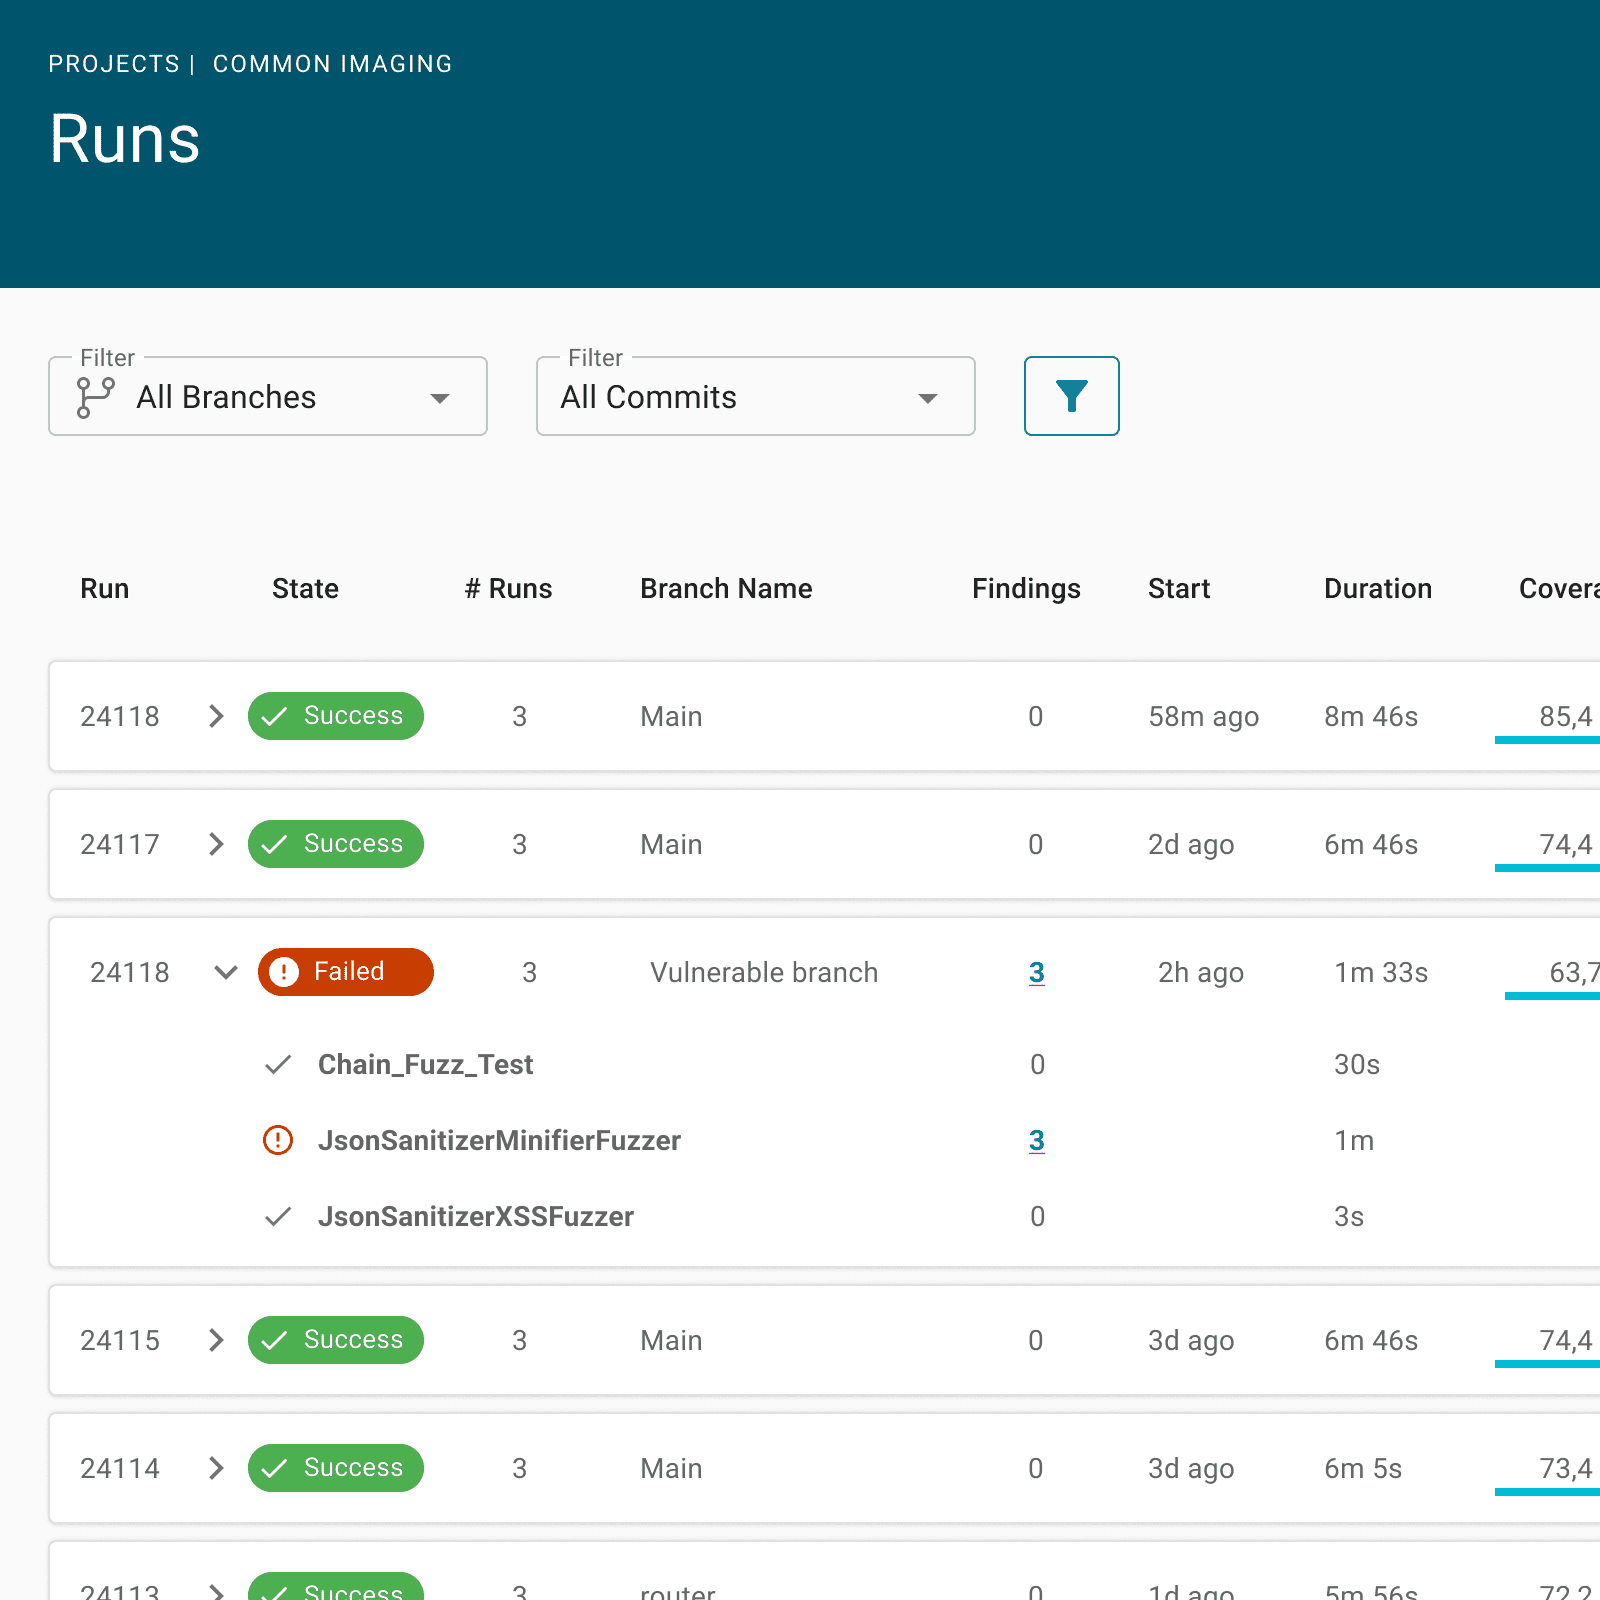Click the COMMON IMAGING breadcrumb
The height and width of the screenshot is (1600, 1600).
pyautogui.click(x=333, y=64)
